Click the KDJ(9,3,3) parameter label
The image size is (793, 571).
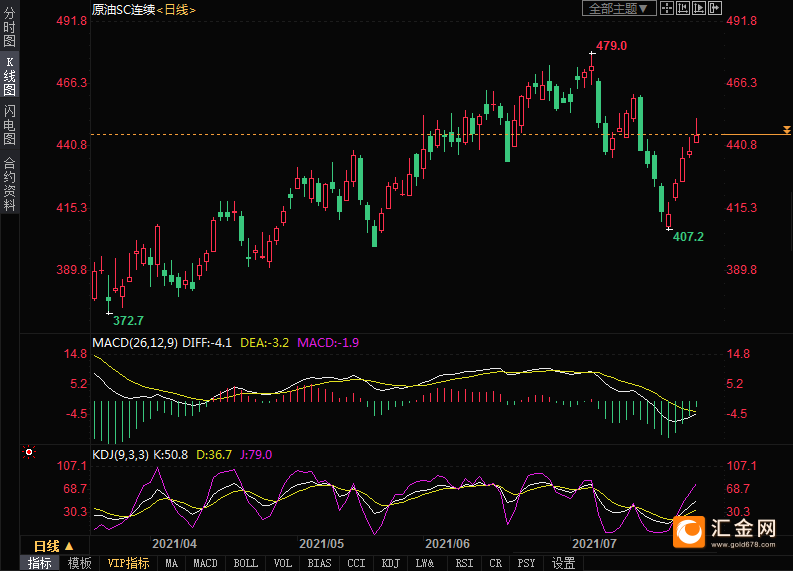tap(120, 455)
